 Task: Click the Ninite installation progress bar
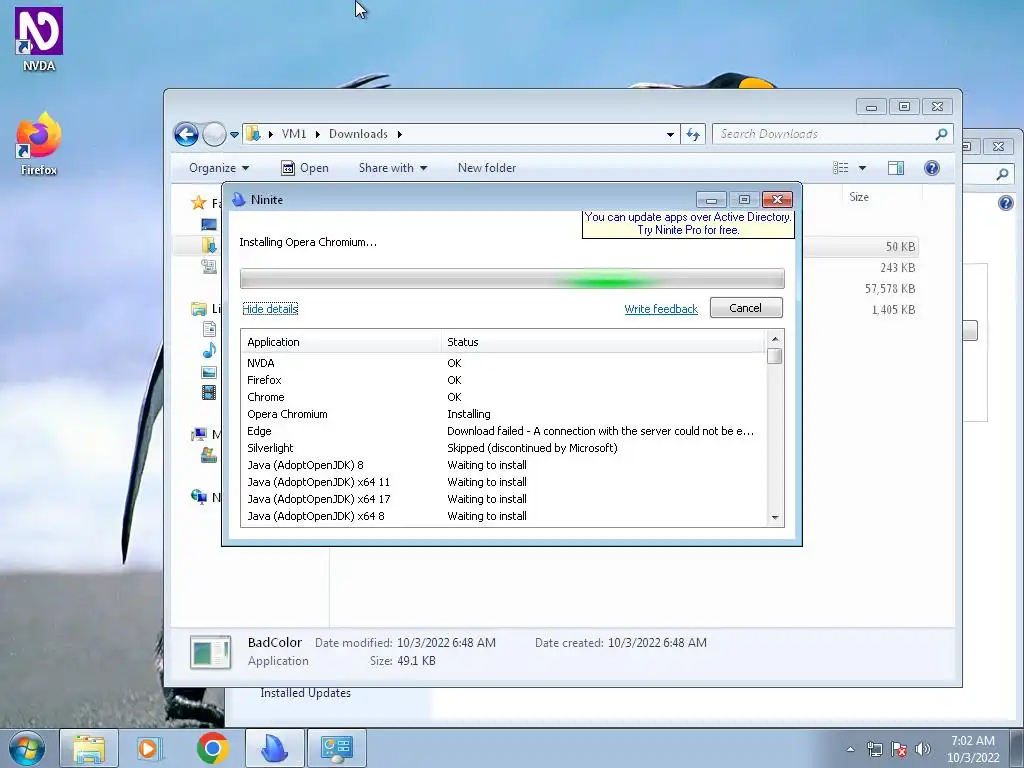tap(512, 278)
